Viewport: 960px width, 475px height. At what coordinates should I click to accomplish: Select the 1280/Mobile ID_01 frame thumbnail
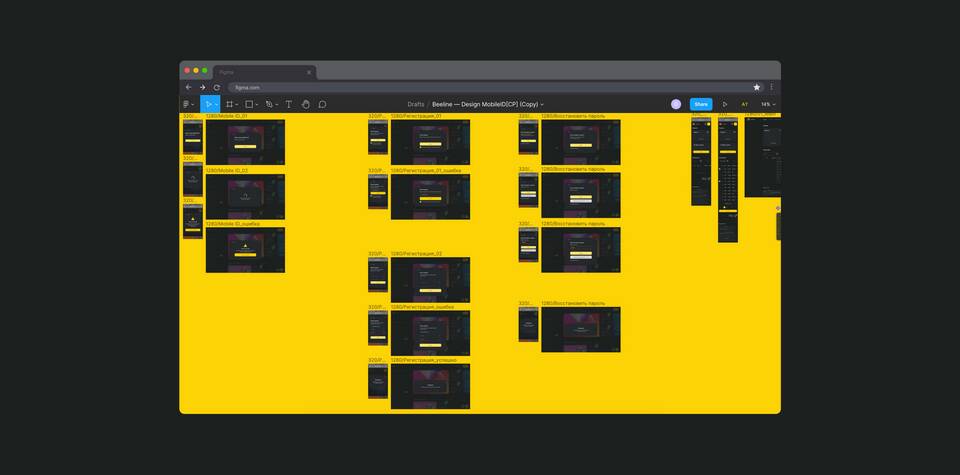pos(245,142)
